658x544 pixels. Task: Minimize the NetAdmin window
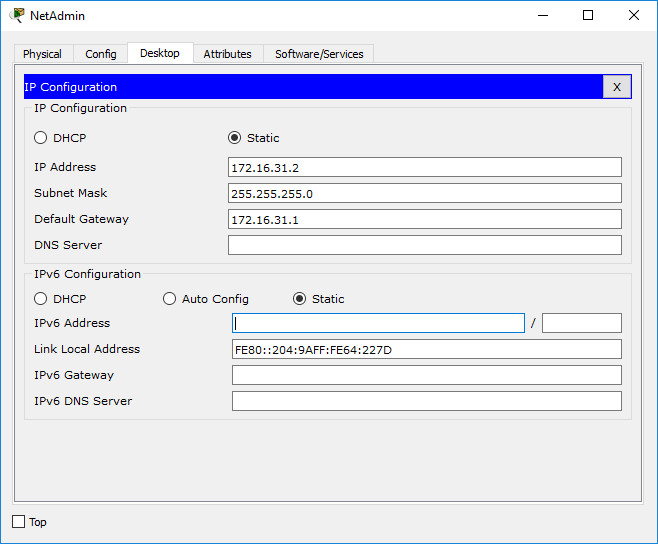[x=543, y=16]
